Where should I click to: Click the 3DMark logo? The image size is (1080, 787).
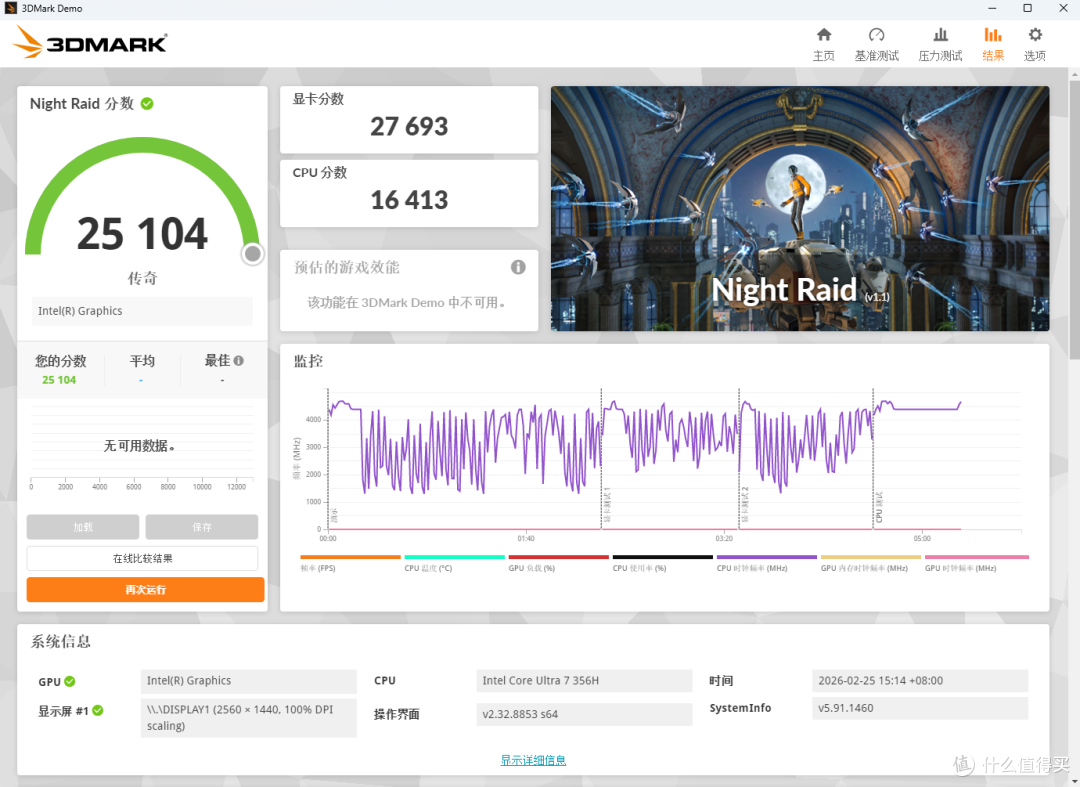[x=90, y=43]
